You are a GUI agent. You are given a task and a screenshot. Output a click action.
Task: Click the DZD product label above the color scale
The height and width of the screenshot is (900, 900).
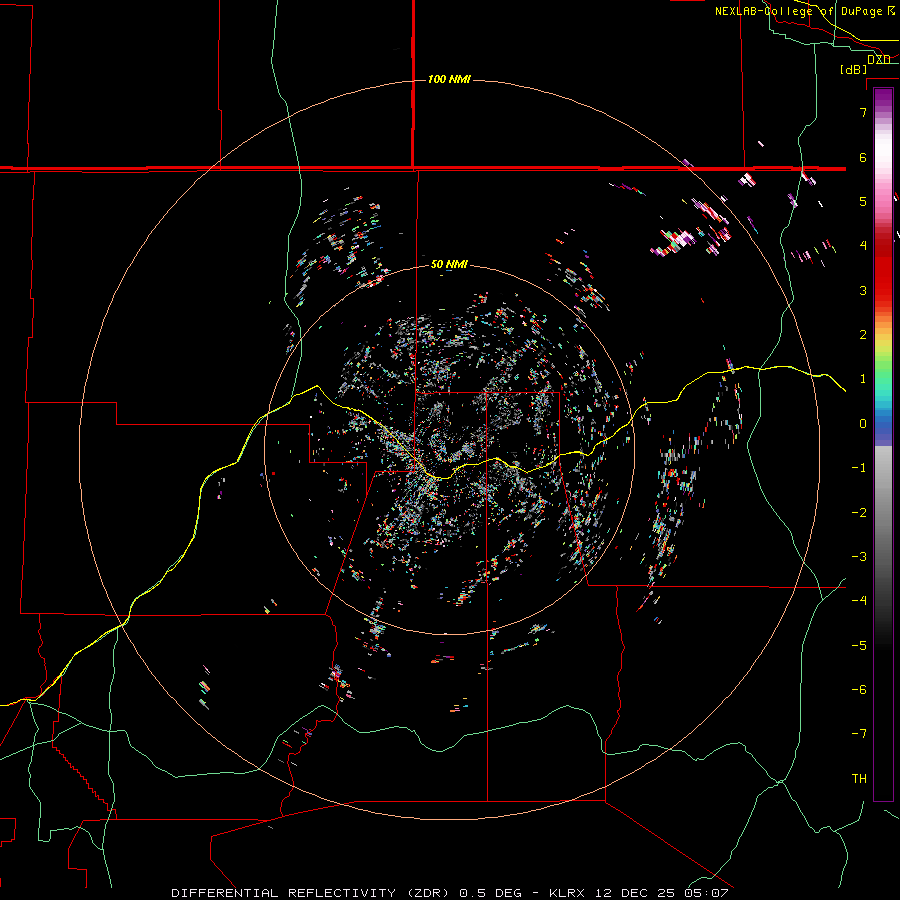(x=879, y=60)
